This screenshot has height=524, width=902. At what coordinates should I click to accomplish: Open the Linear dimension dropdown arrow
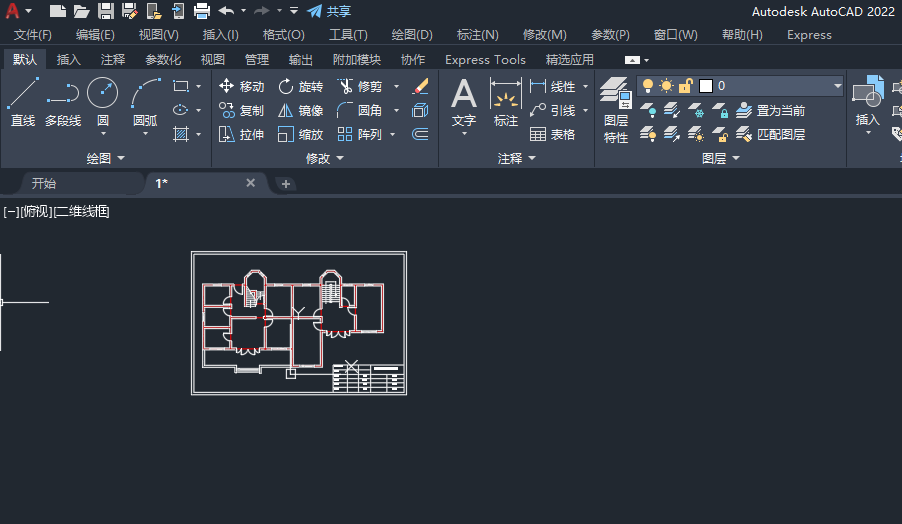[x=586, y=86]
